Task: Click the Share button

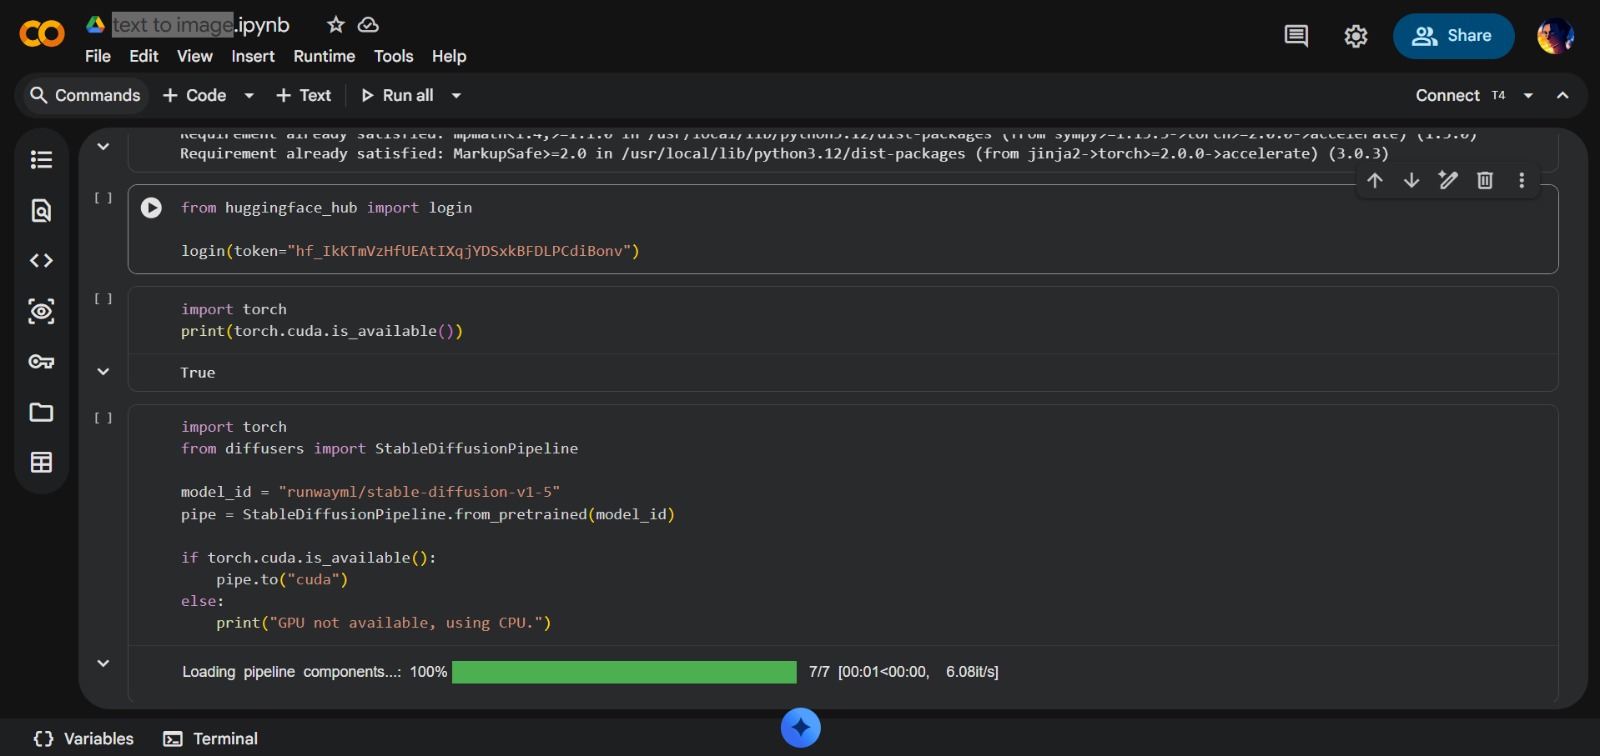Action: pyautogui.click(x=1453, y=36)
